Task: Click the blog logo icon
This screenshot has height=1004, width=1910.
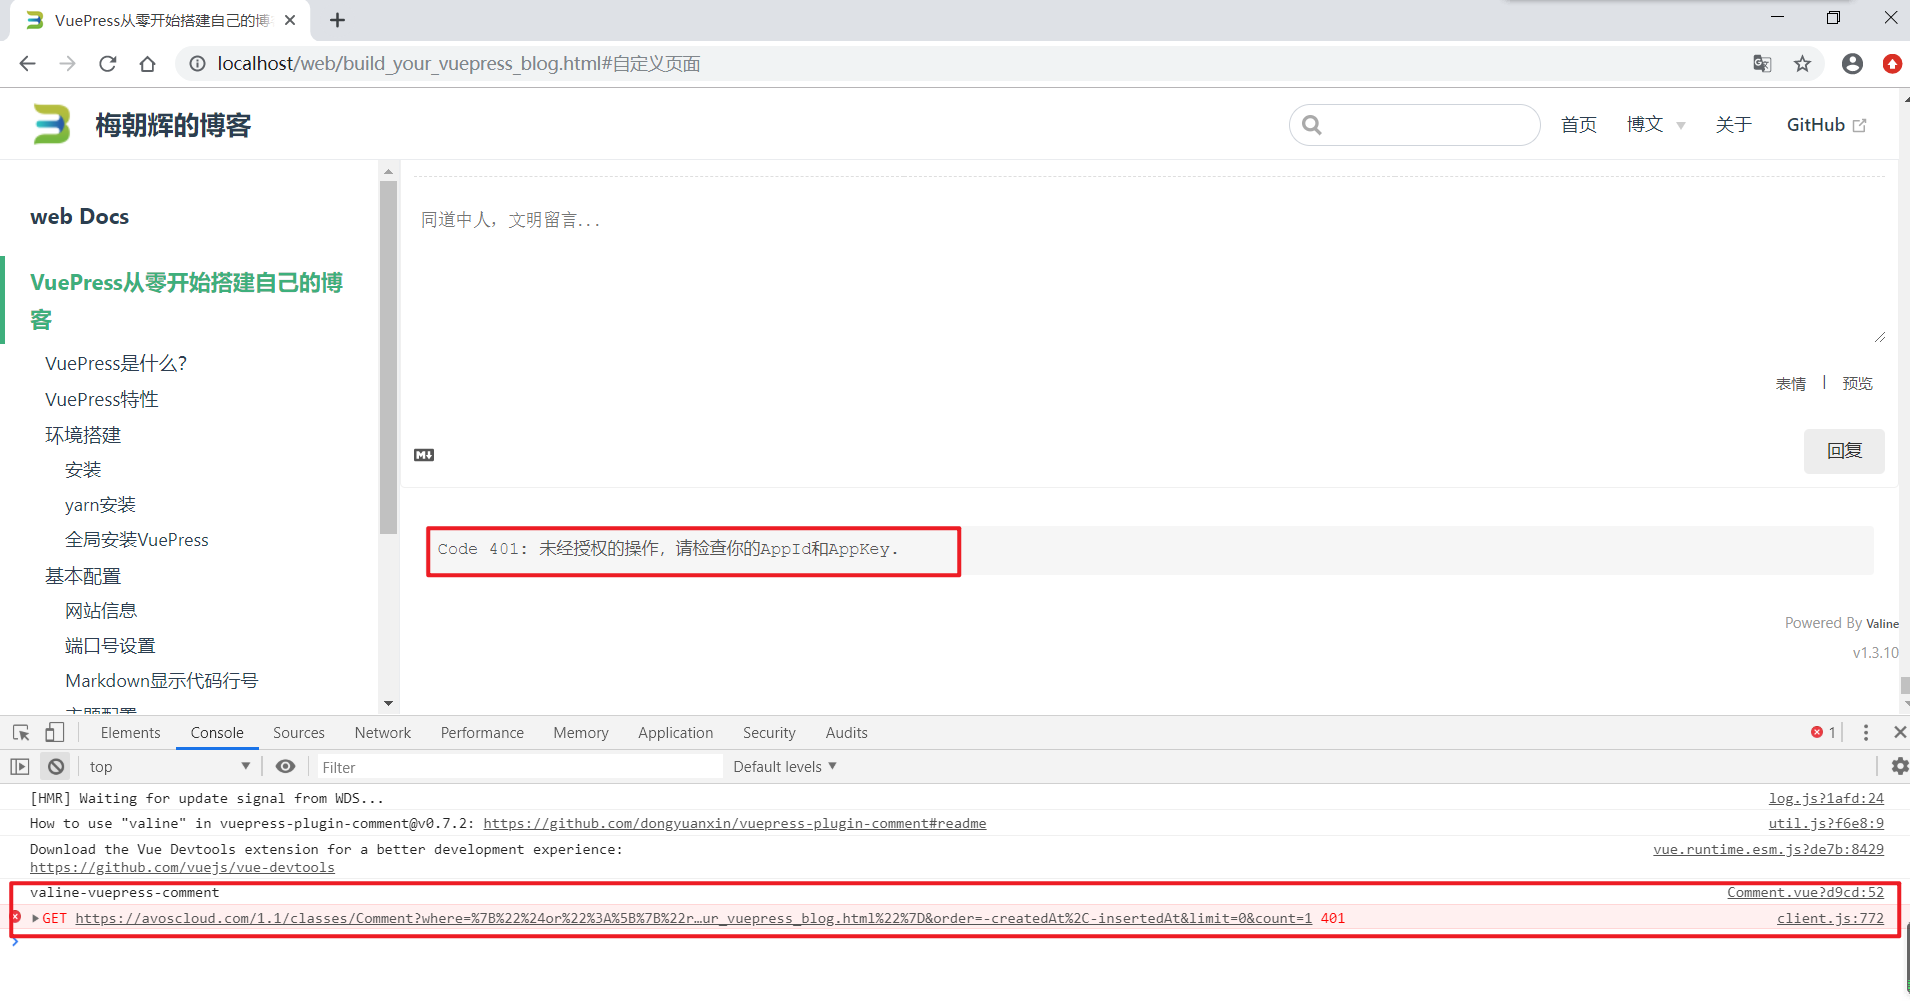Action: [51, 124]
